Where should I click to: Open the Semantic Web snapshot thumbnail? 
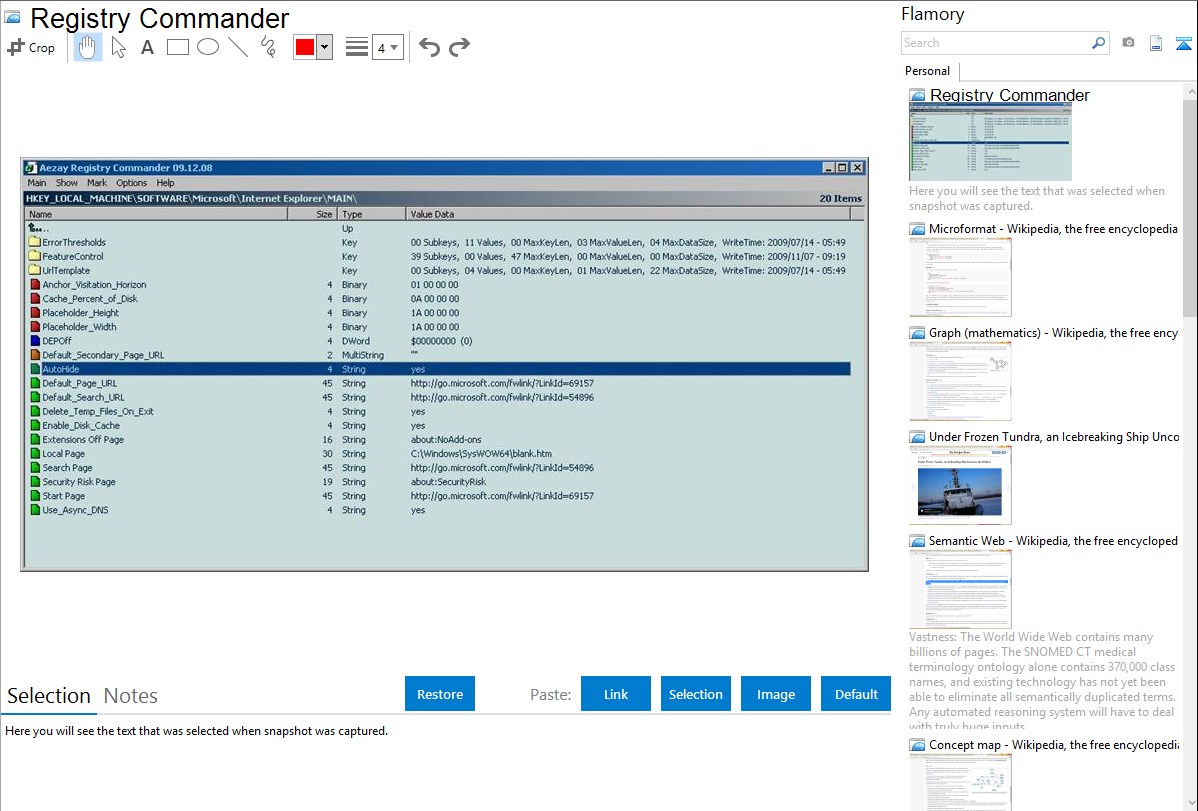pyautogui.click(x=960, y=589)
